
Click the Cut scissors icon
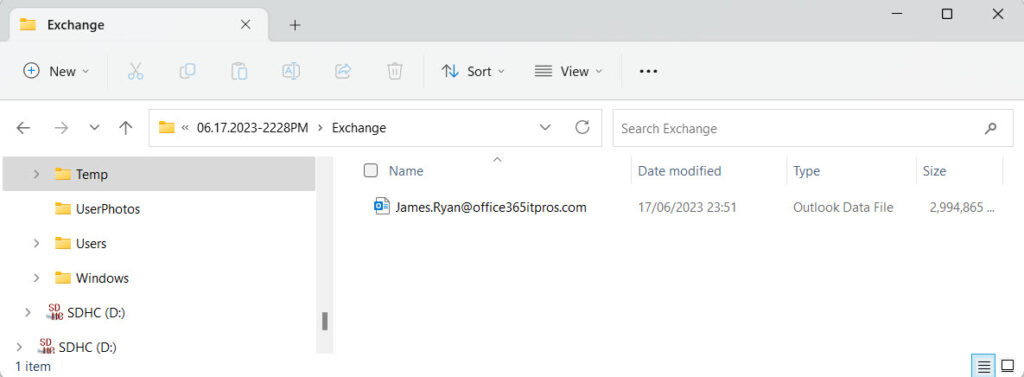click(x=135, y=71)
